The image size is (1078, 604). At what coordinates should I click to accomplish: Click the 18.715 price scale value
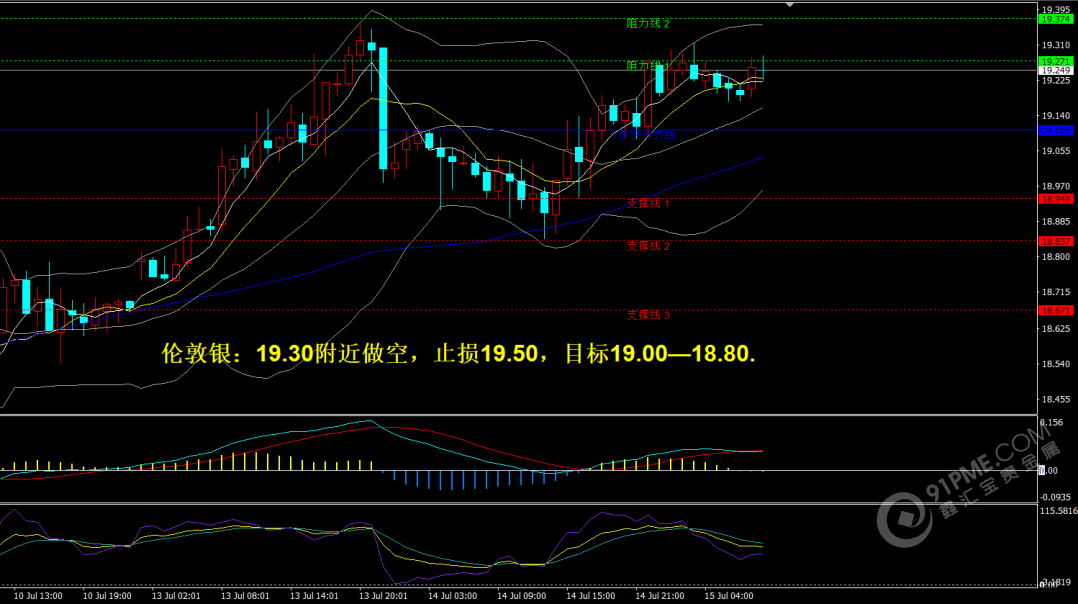(x=1056, y=292)
